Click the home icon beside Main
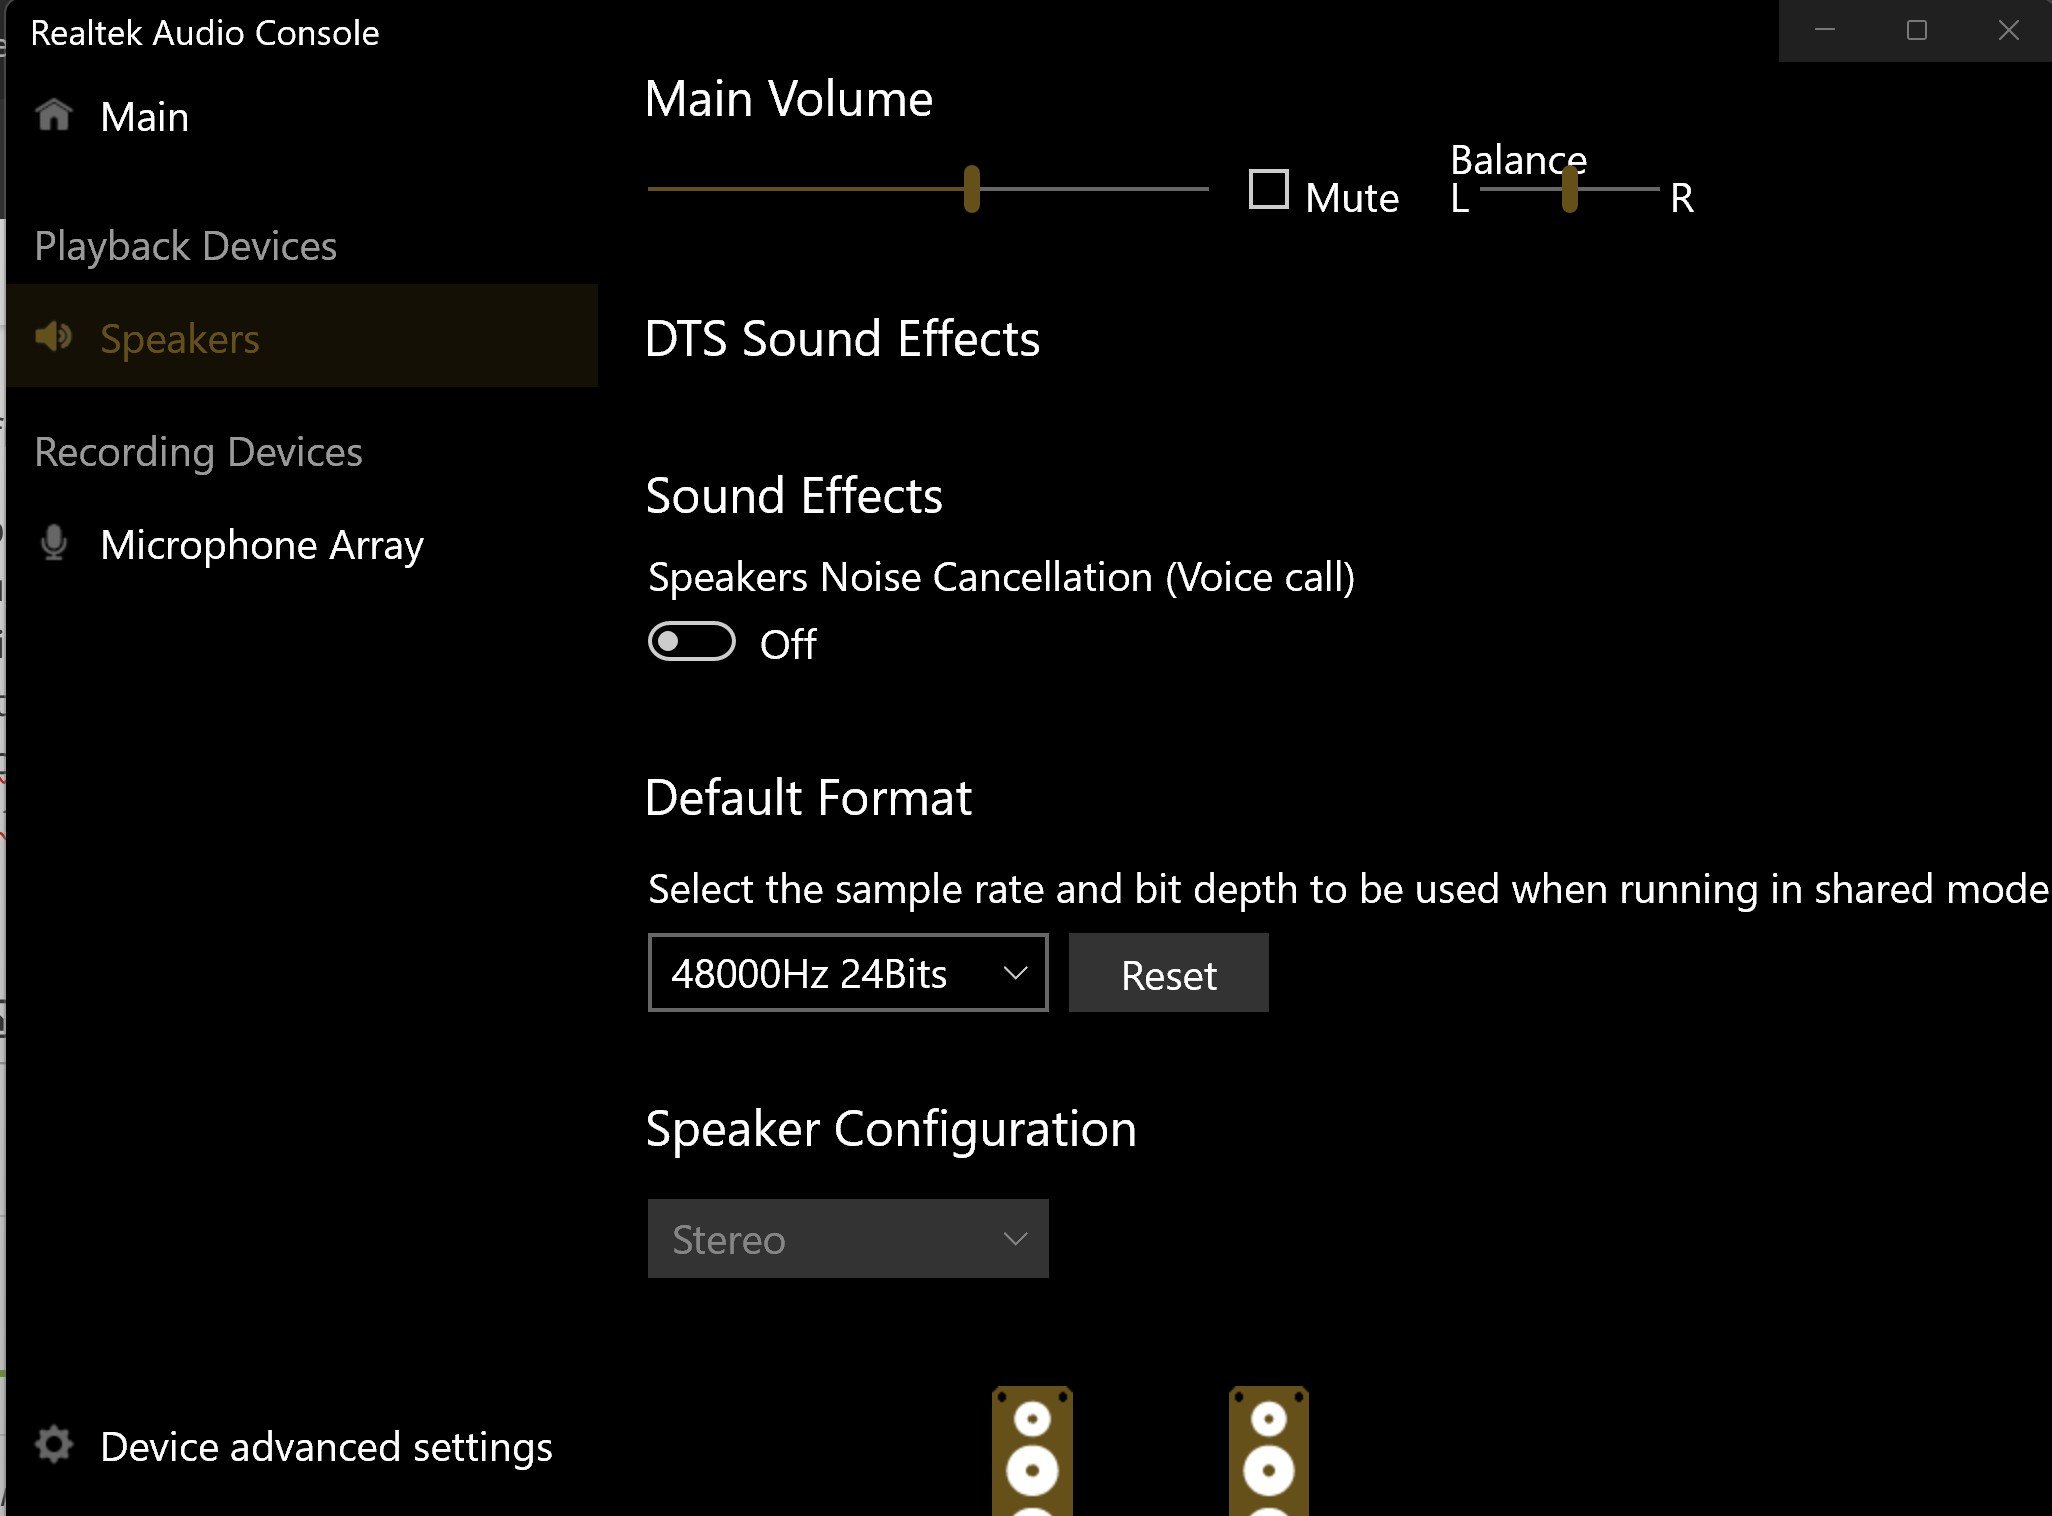The width and height of the screenshot is (2052, 1516). (54, 116)
